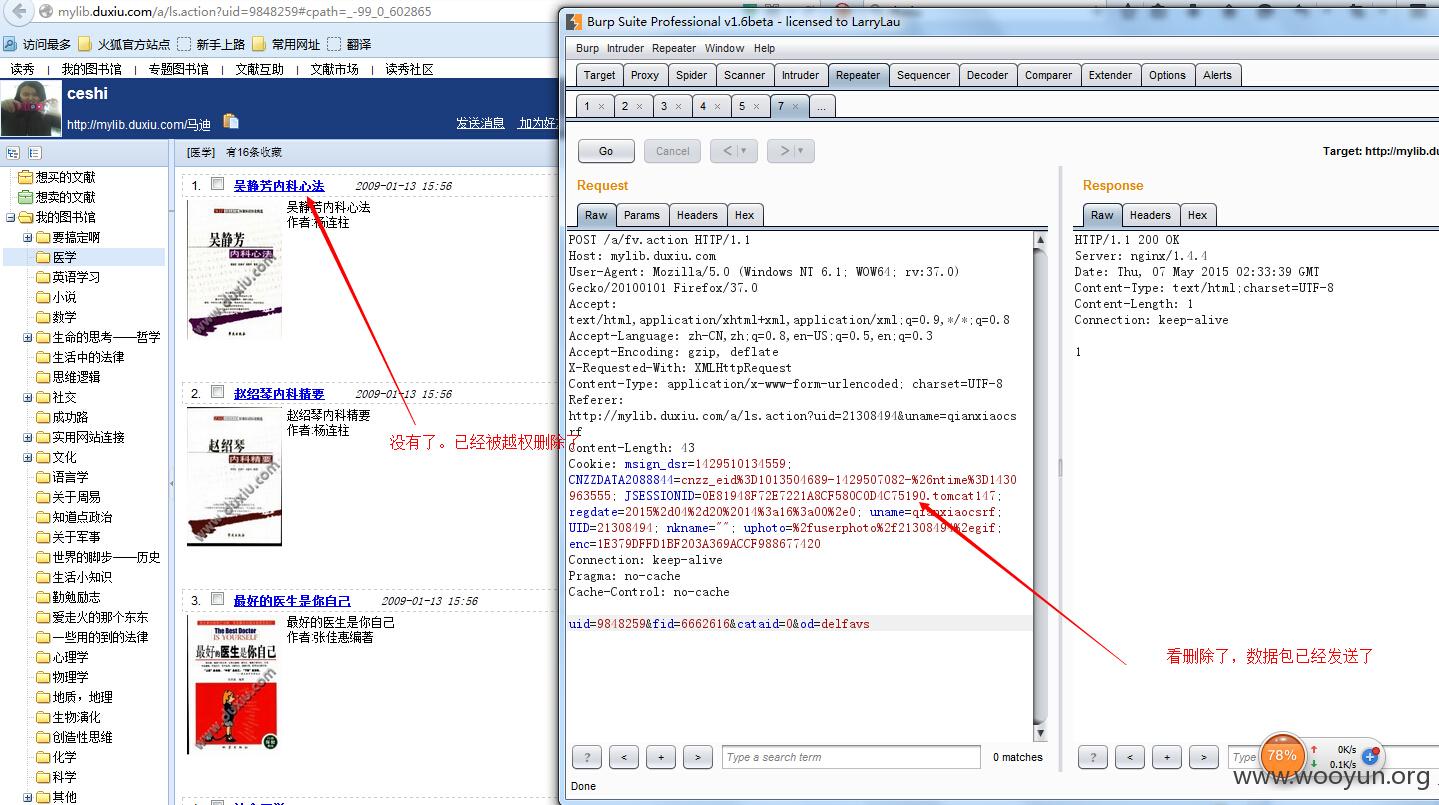Tick the checkbox for 吴静芳内科心法
Image resolution: width=1439 pixels, height=805 pixels.
tap(218, 184)
